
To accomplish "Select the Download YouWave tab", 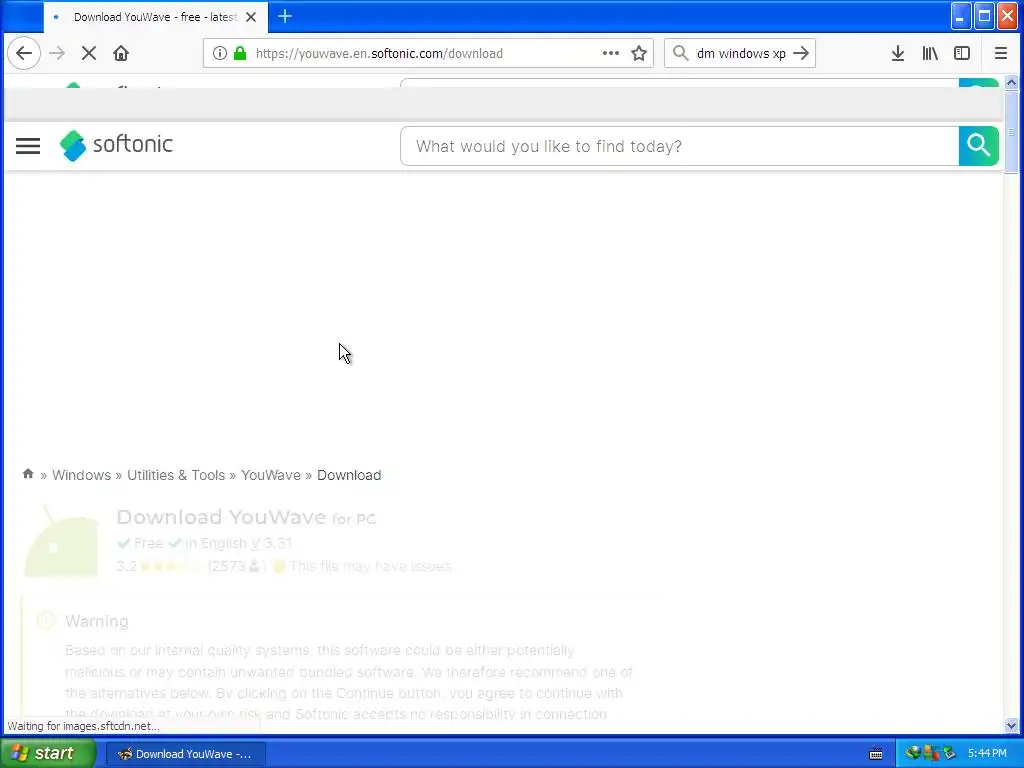I will pos(155,17).
